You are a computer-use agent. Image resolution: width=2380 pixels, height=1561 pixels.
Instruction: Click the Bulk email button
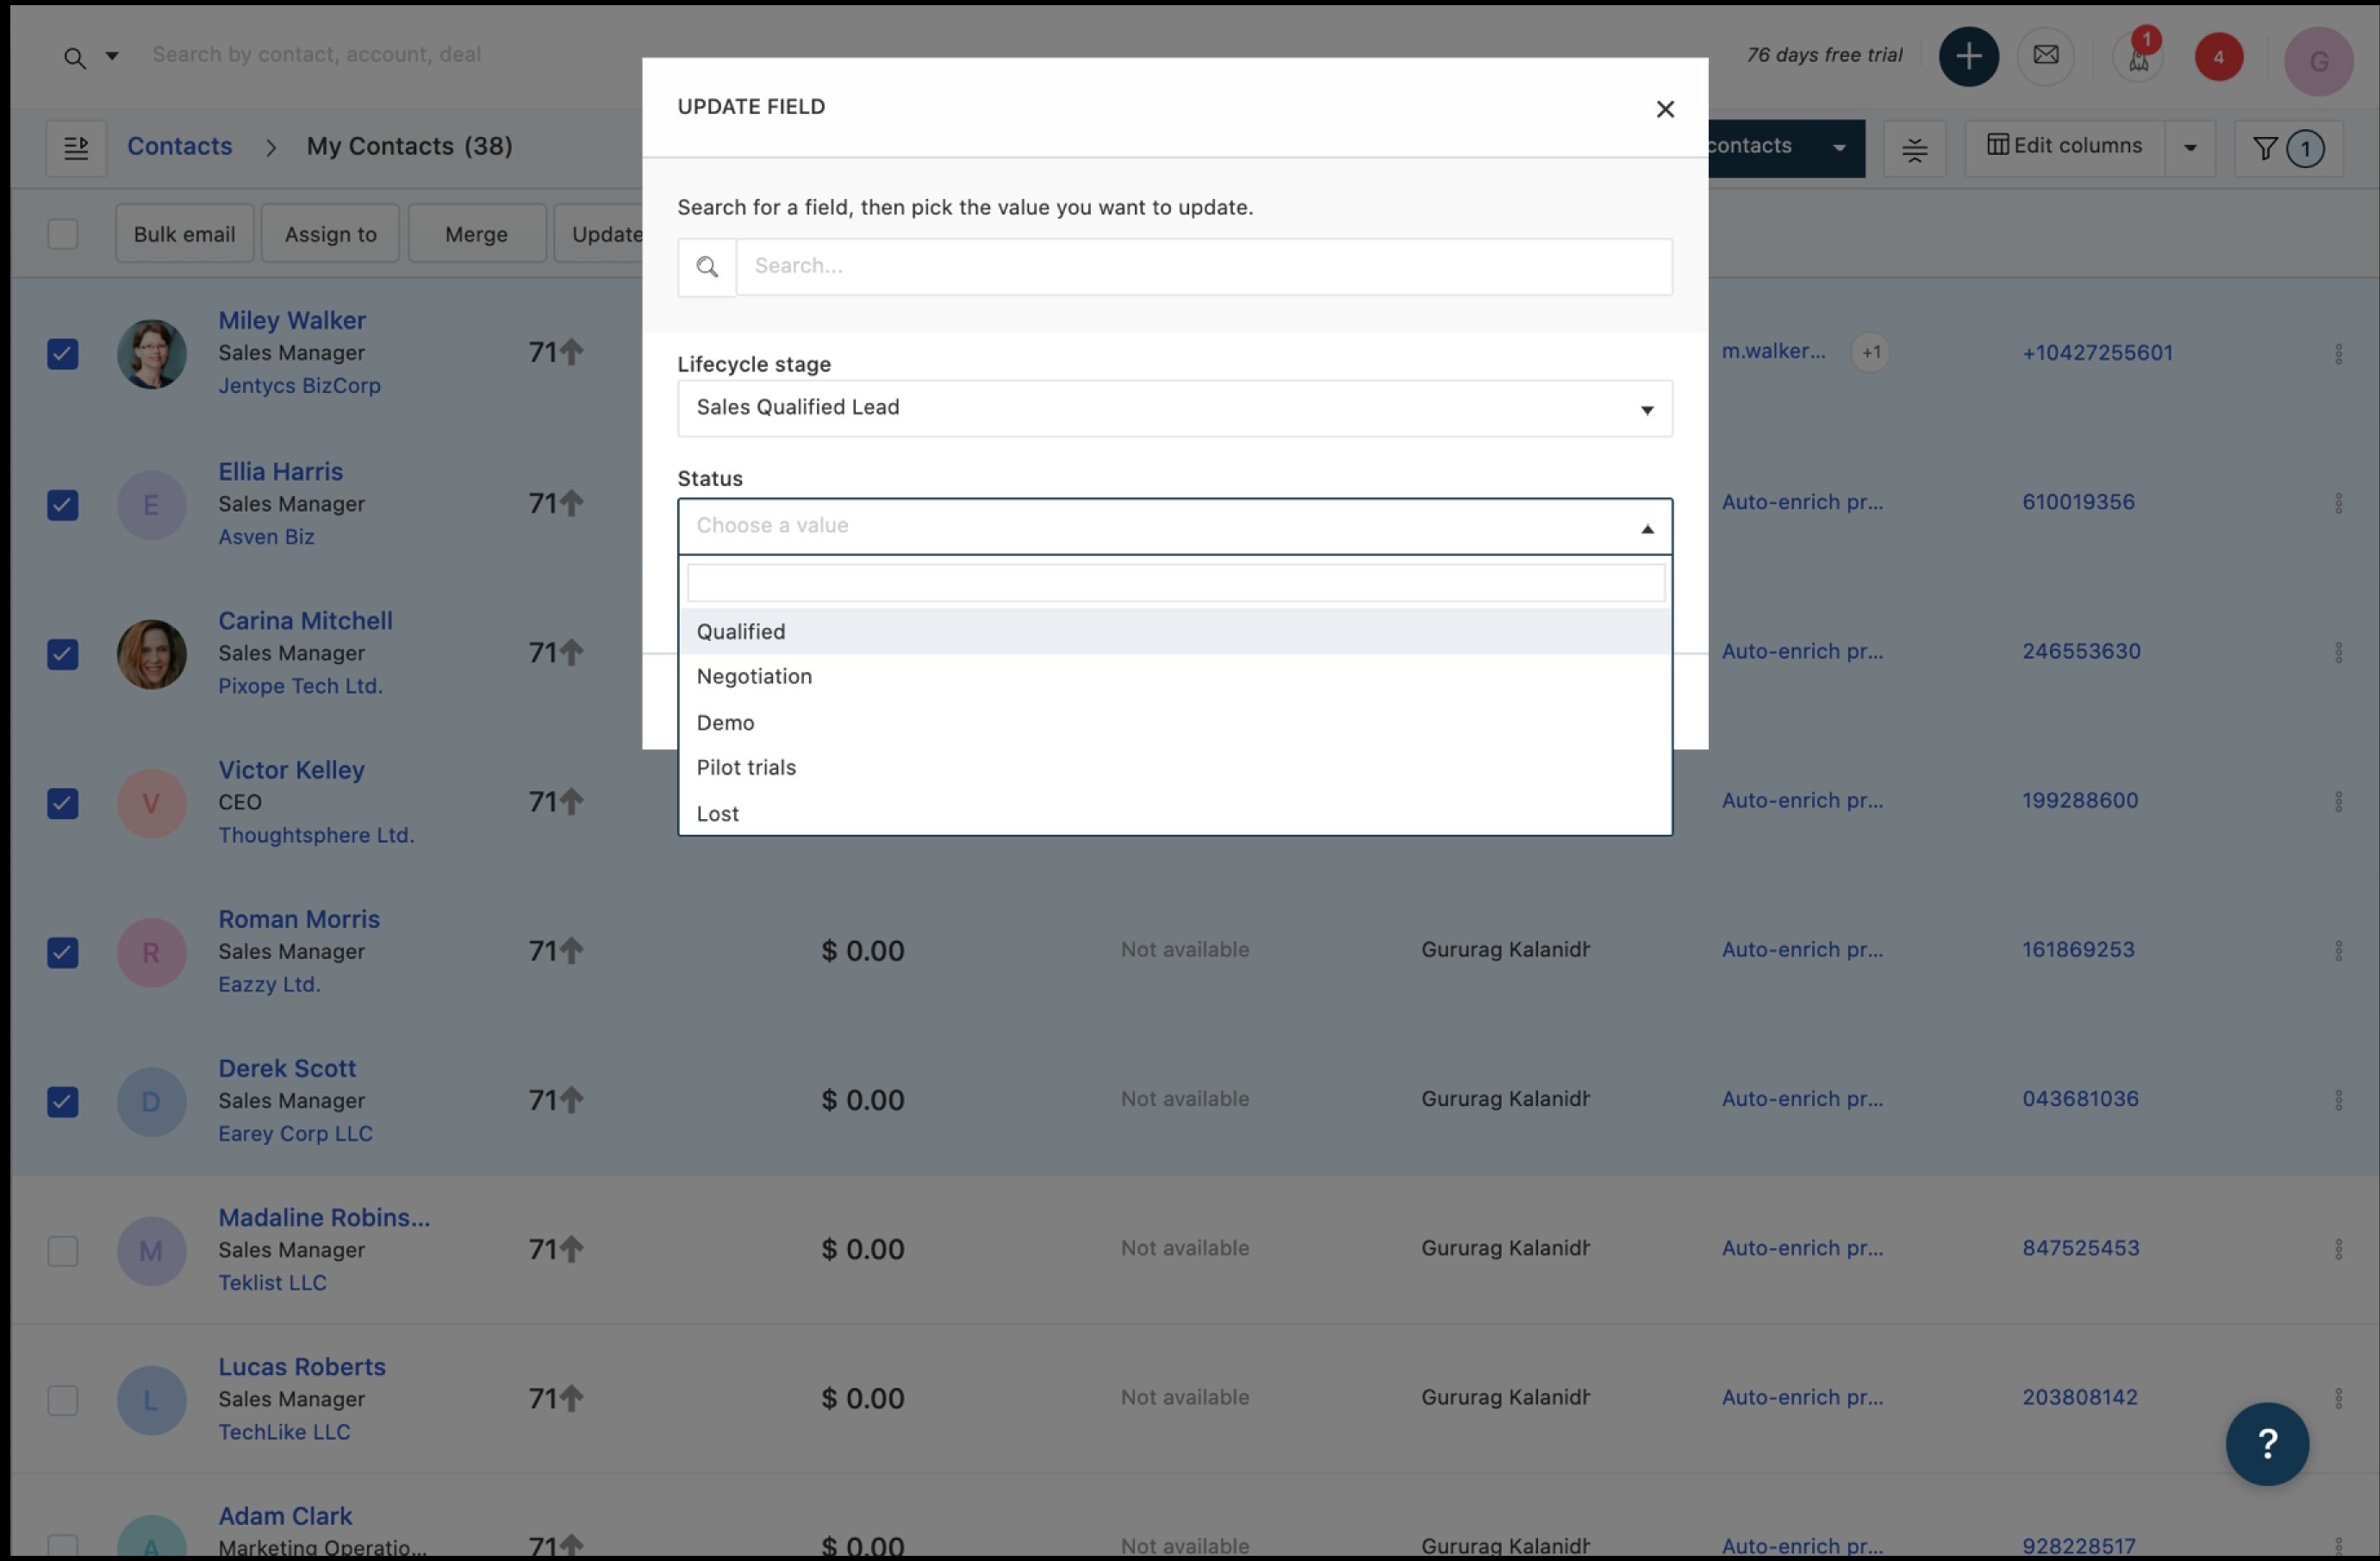[x=184, y=234]
